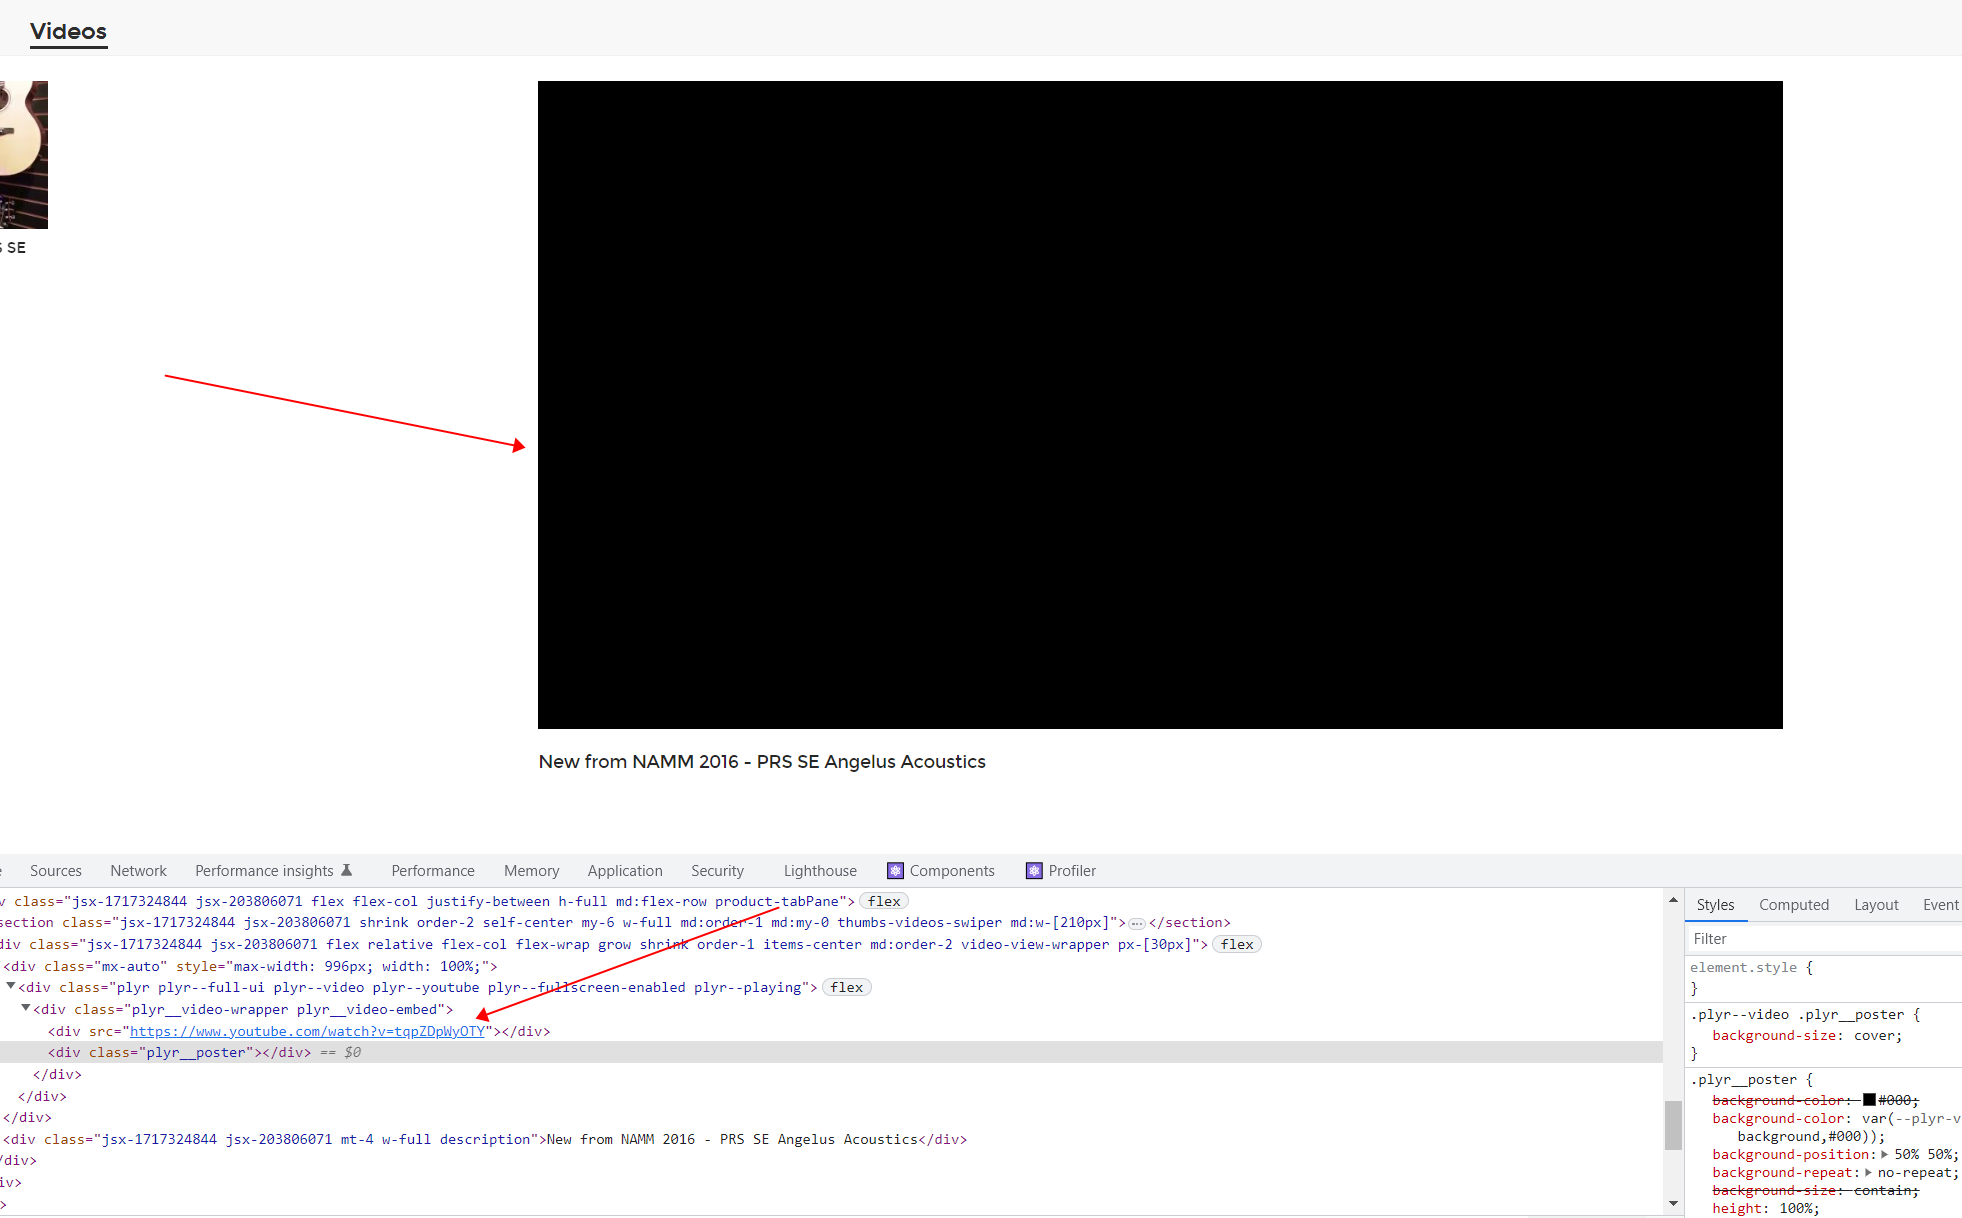1962x1218 pixels.
Task: Toggle flex badge on the video-view-wrapper element
Action: click(1237, 944)
